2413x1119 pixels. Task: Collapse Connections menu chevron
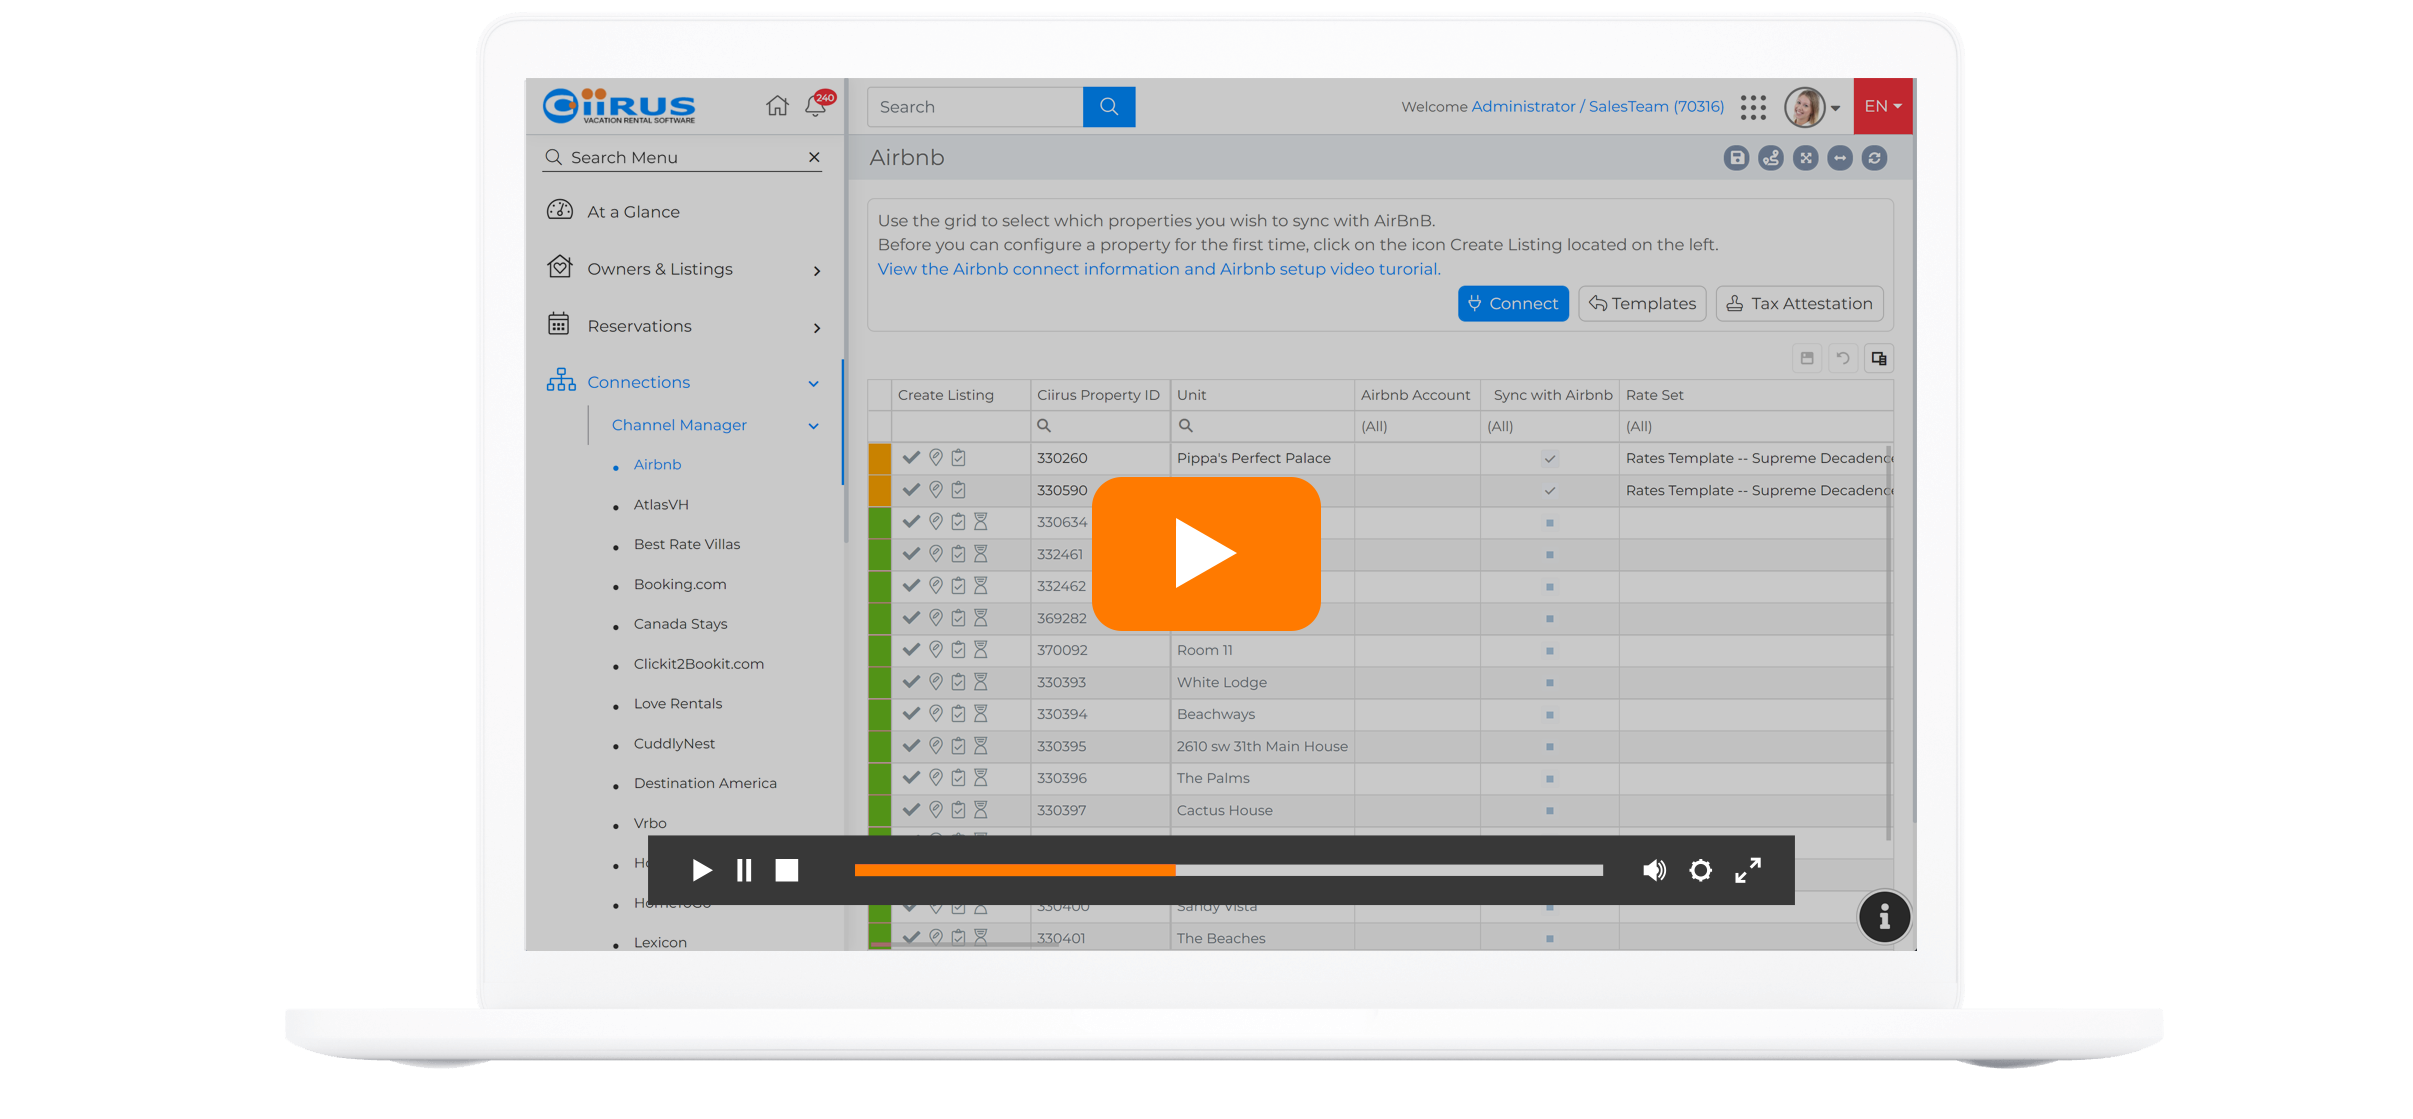tap(814, 383)
